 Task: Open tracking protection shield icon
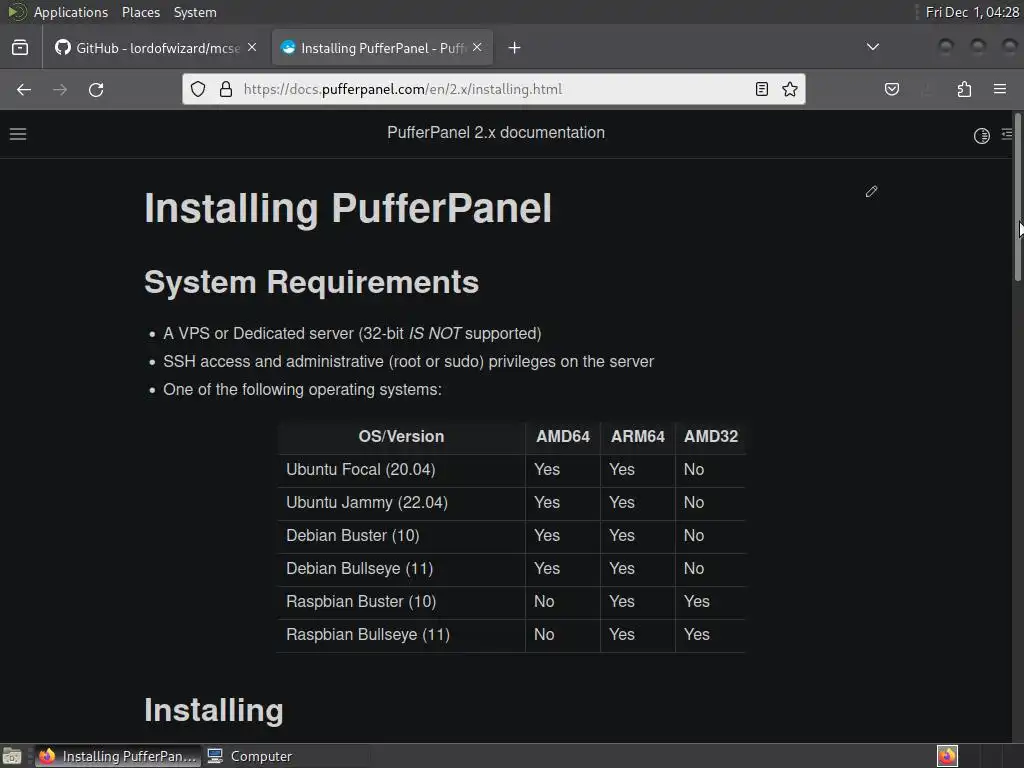(x=198, y=89)
